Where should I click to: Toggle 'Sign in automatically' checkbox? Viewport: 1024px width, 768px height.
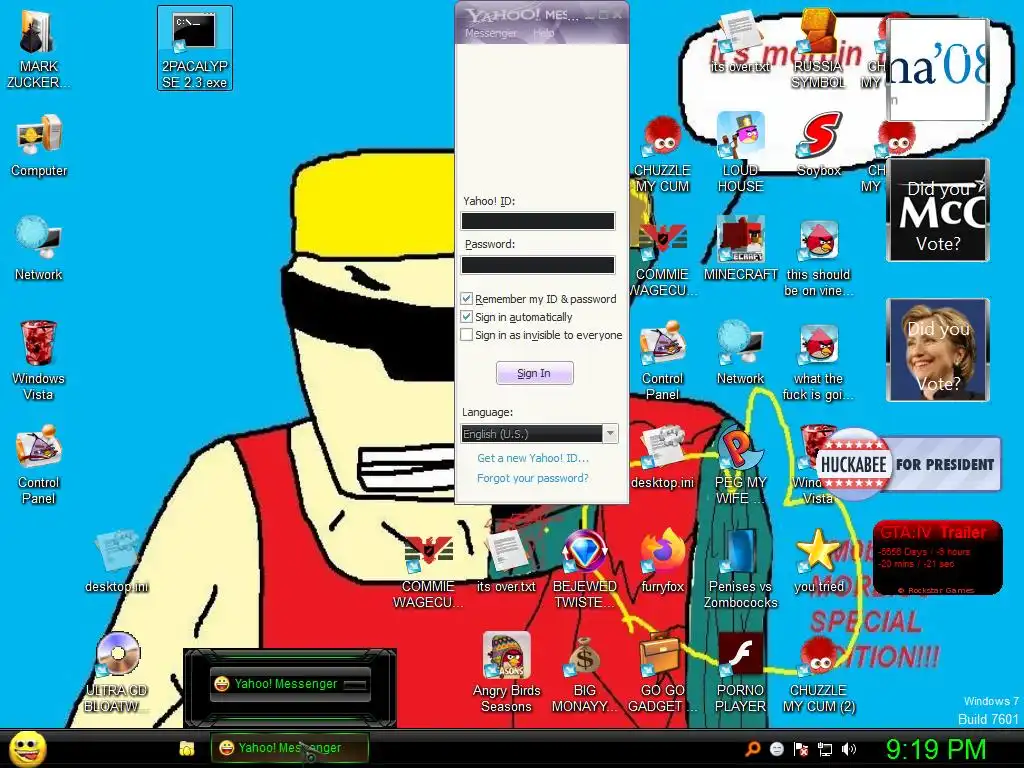pos(466,317)
